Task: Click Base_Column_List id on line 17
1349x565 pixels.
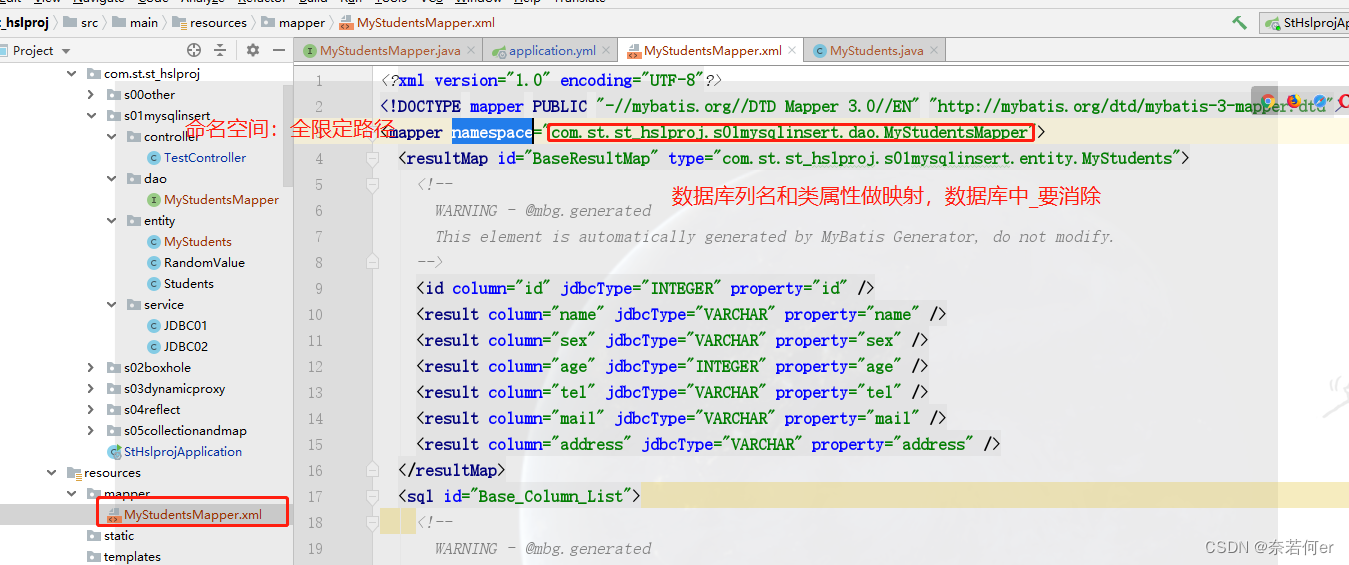Action: click(x=550, y=496)
